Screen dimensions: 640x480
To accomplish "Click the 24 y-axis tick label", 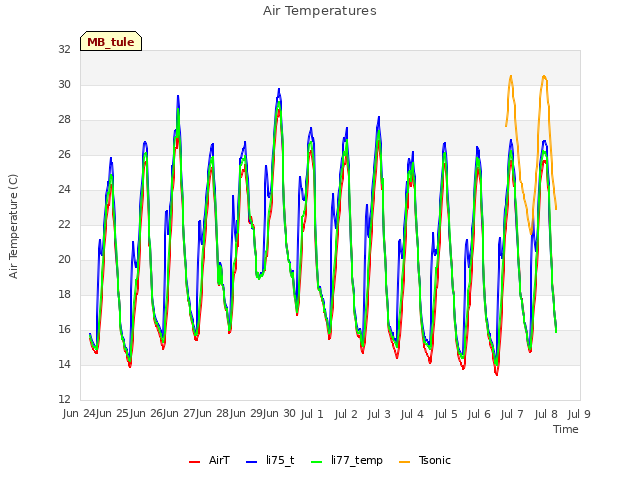I will pyautogui.click(x=64, y=189).
